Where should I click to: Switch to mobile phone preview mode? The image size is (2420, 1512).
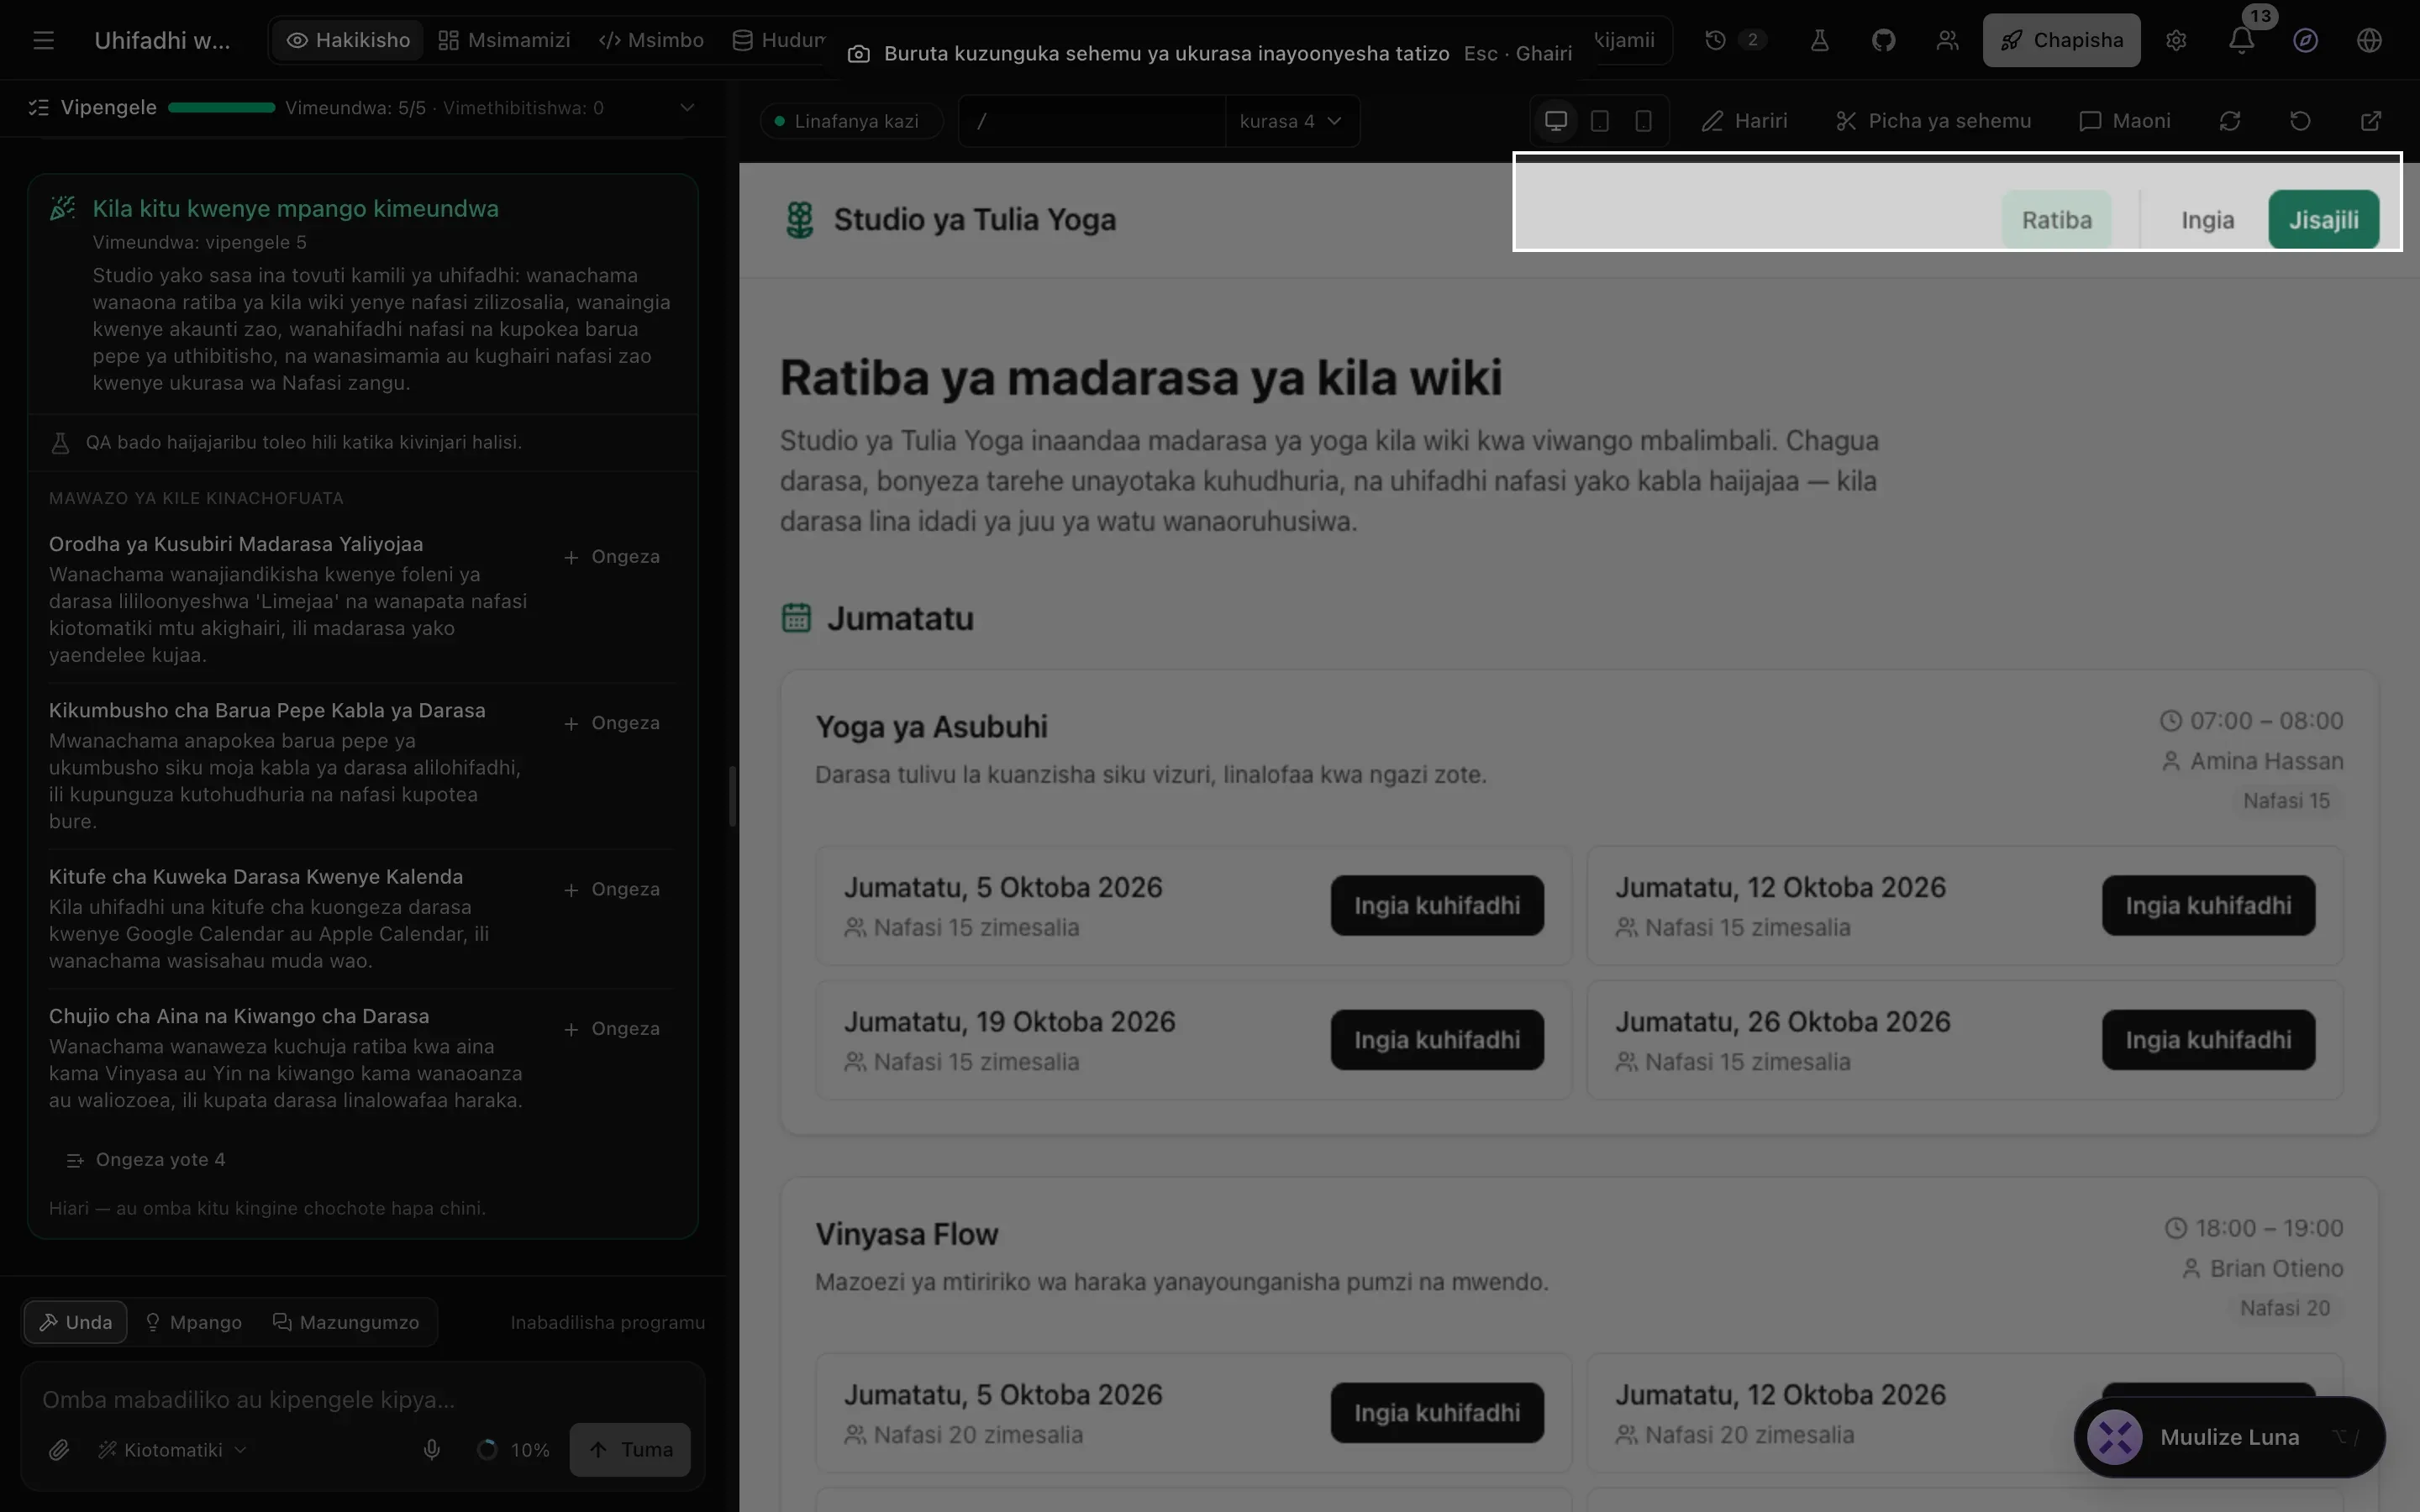tap(1643, 121)
